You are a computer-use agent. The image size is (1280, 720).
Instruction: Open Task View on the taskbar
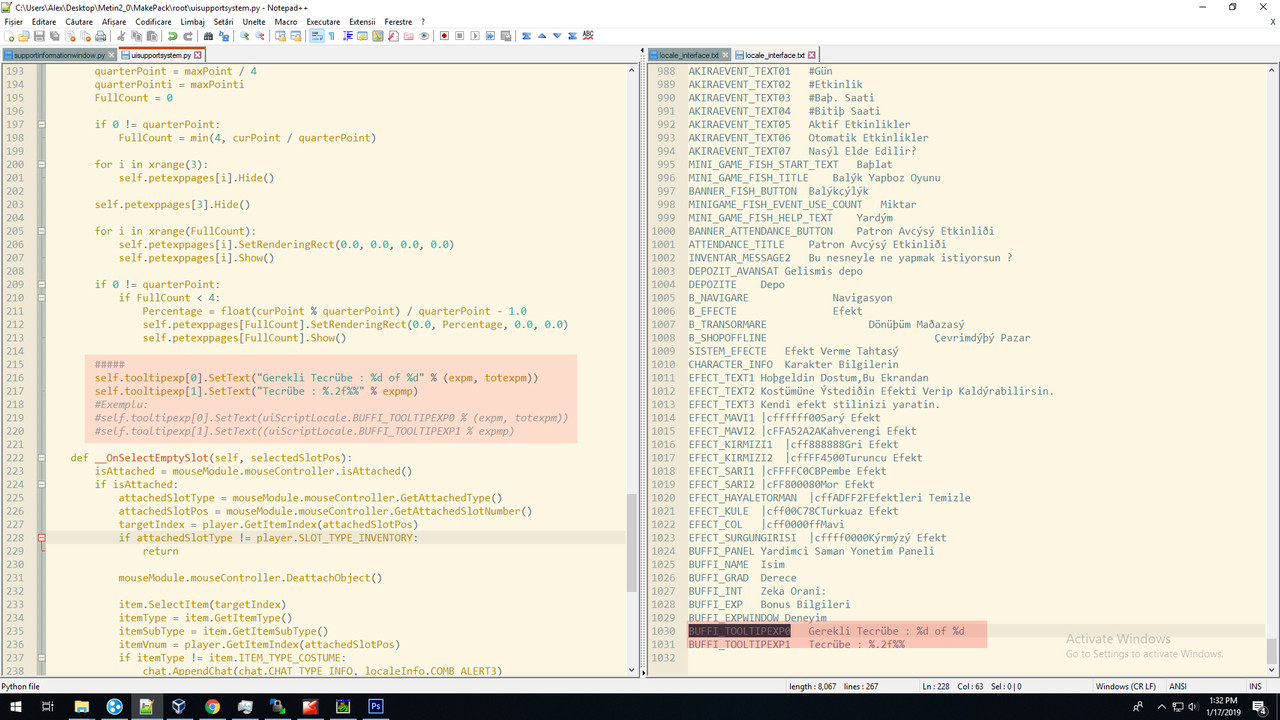point(47,706)
